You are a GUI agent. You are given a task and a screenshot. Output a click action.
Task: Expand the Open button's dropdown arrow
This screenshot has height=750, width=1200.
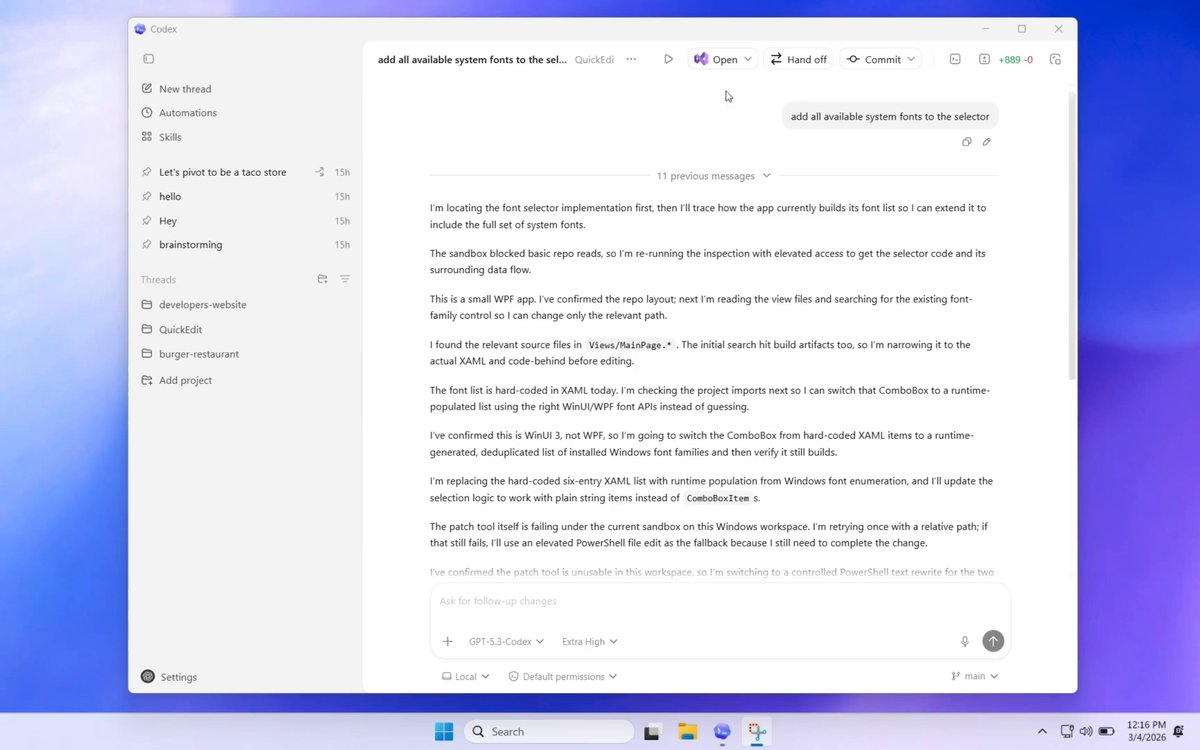click(748, 59)
